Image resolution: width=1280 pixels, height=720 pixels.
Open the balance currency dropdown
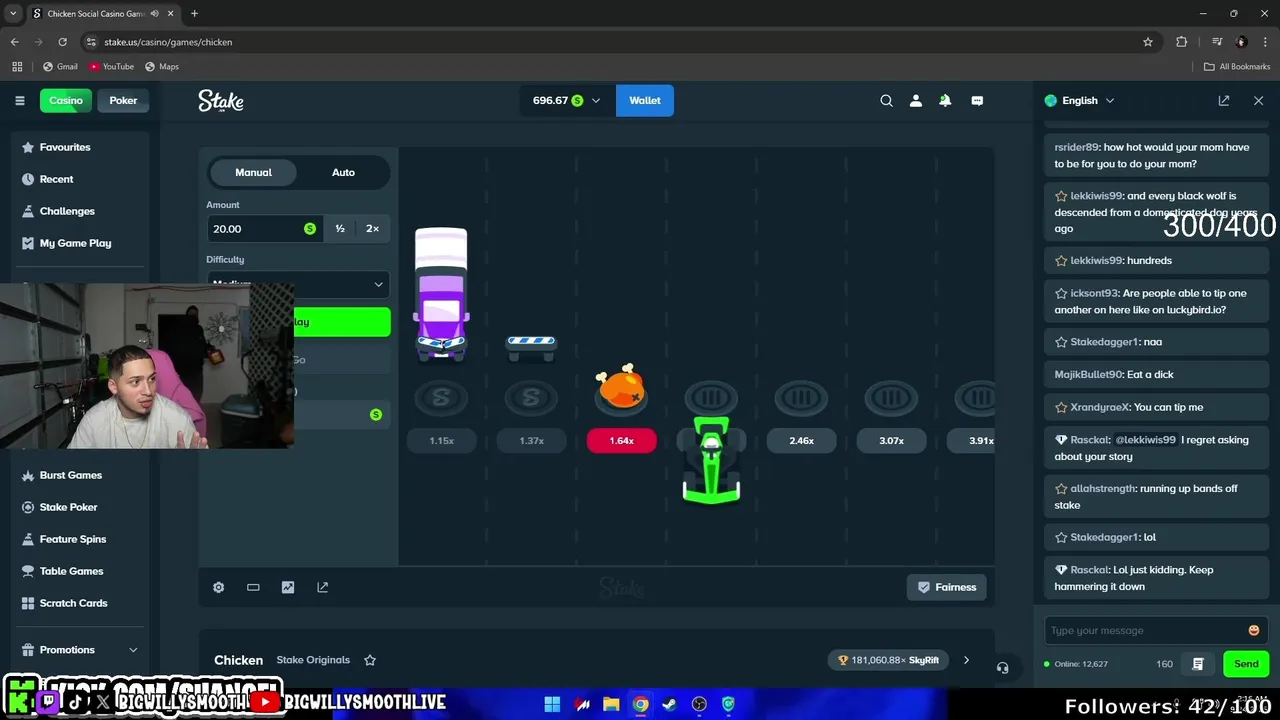[x=566, y=100]
